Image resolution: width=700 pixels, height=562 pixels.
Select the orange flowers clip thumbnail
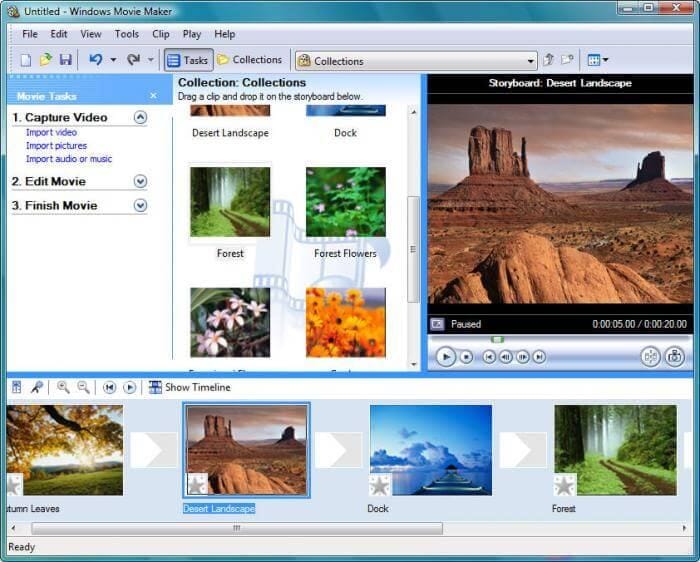tap(346, 322)
